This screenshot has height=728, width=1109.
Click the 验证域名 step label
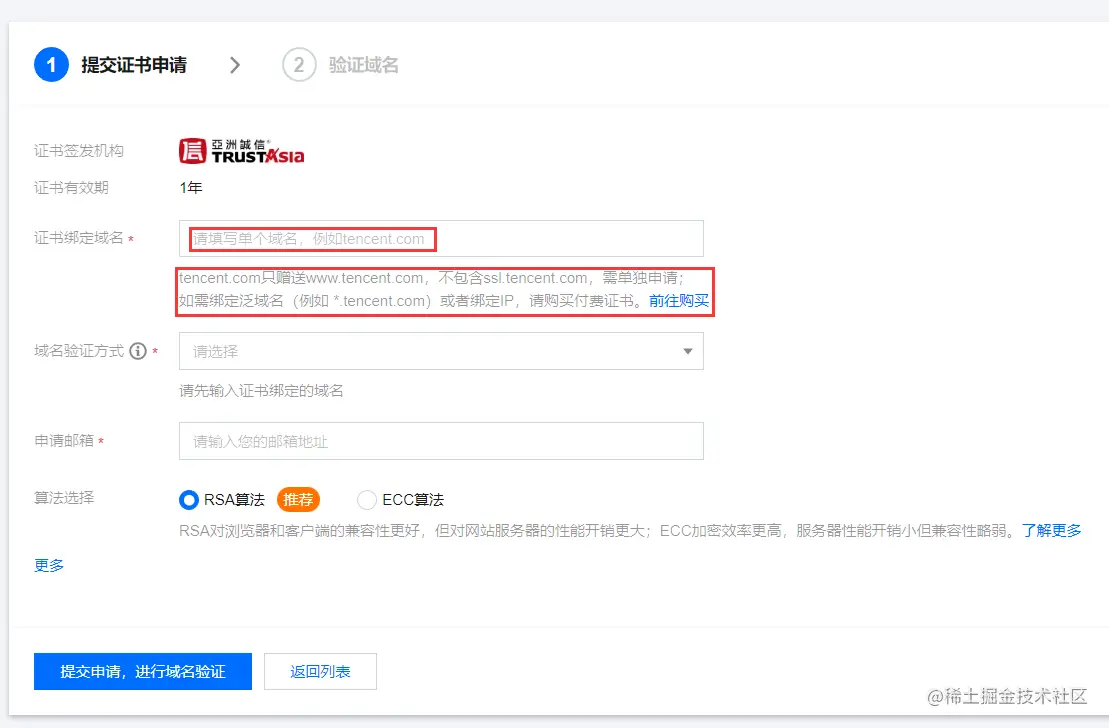pyautogui.click(x=364, y=65)
